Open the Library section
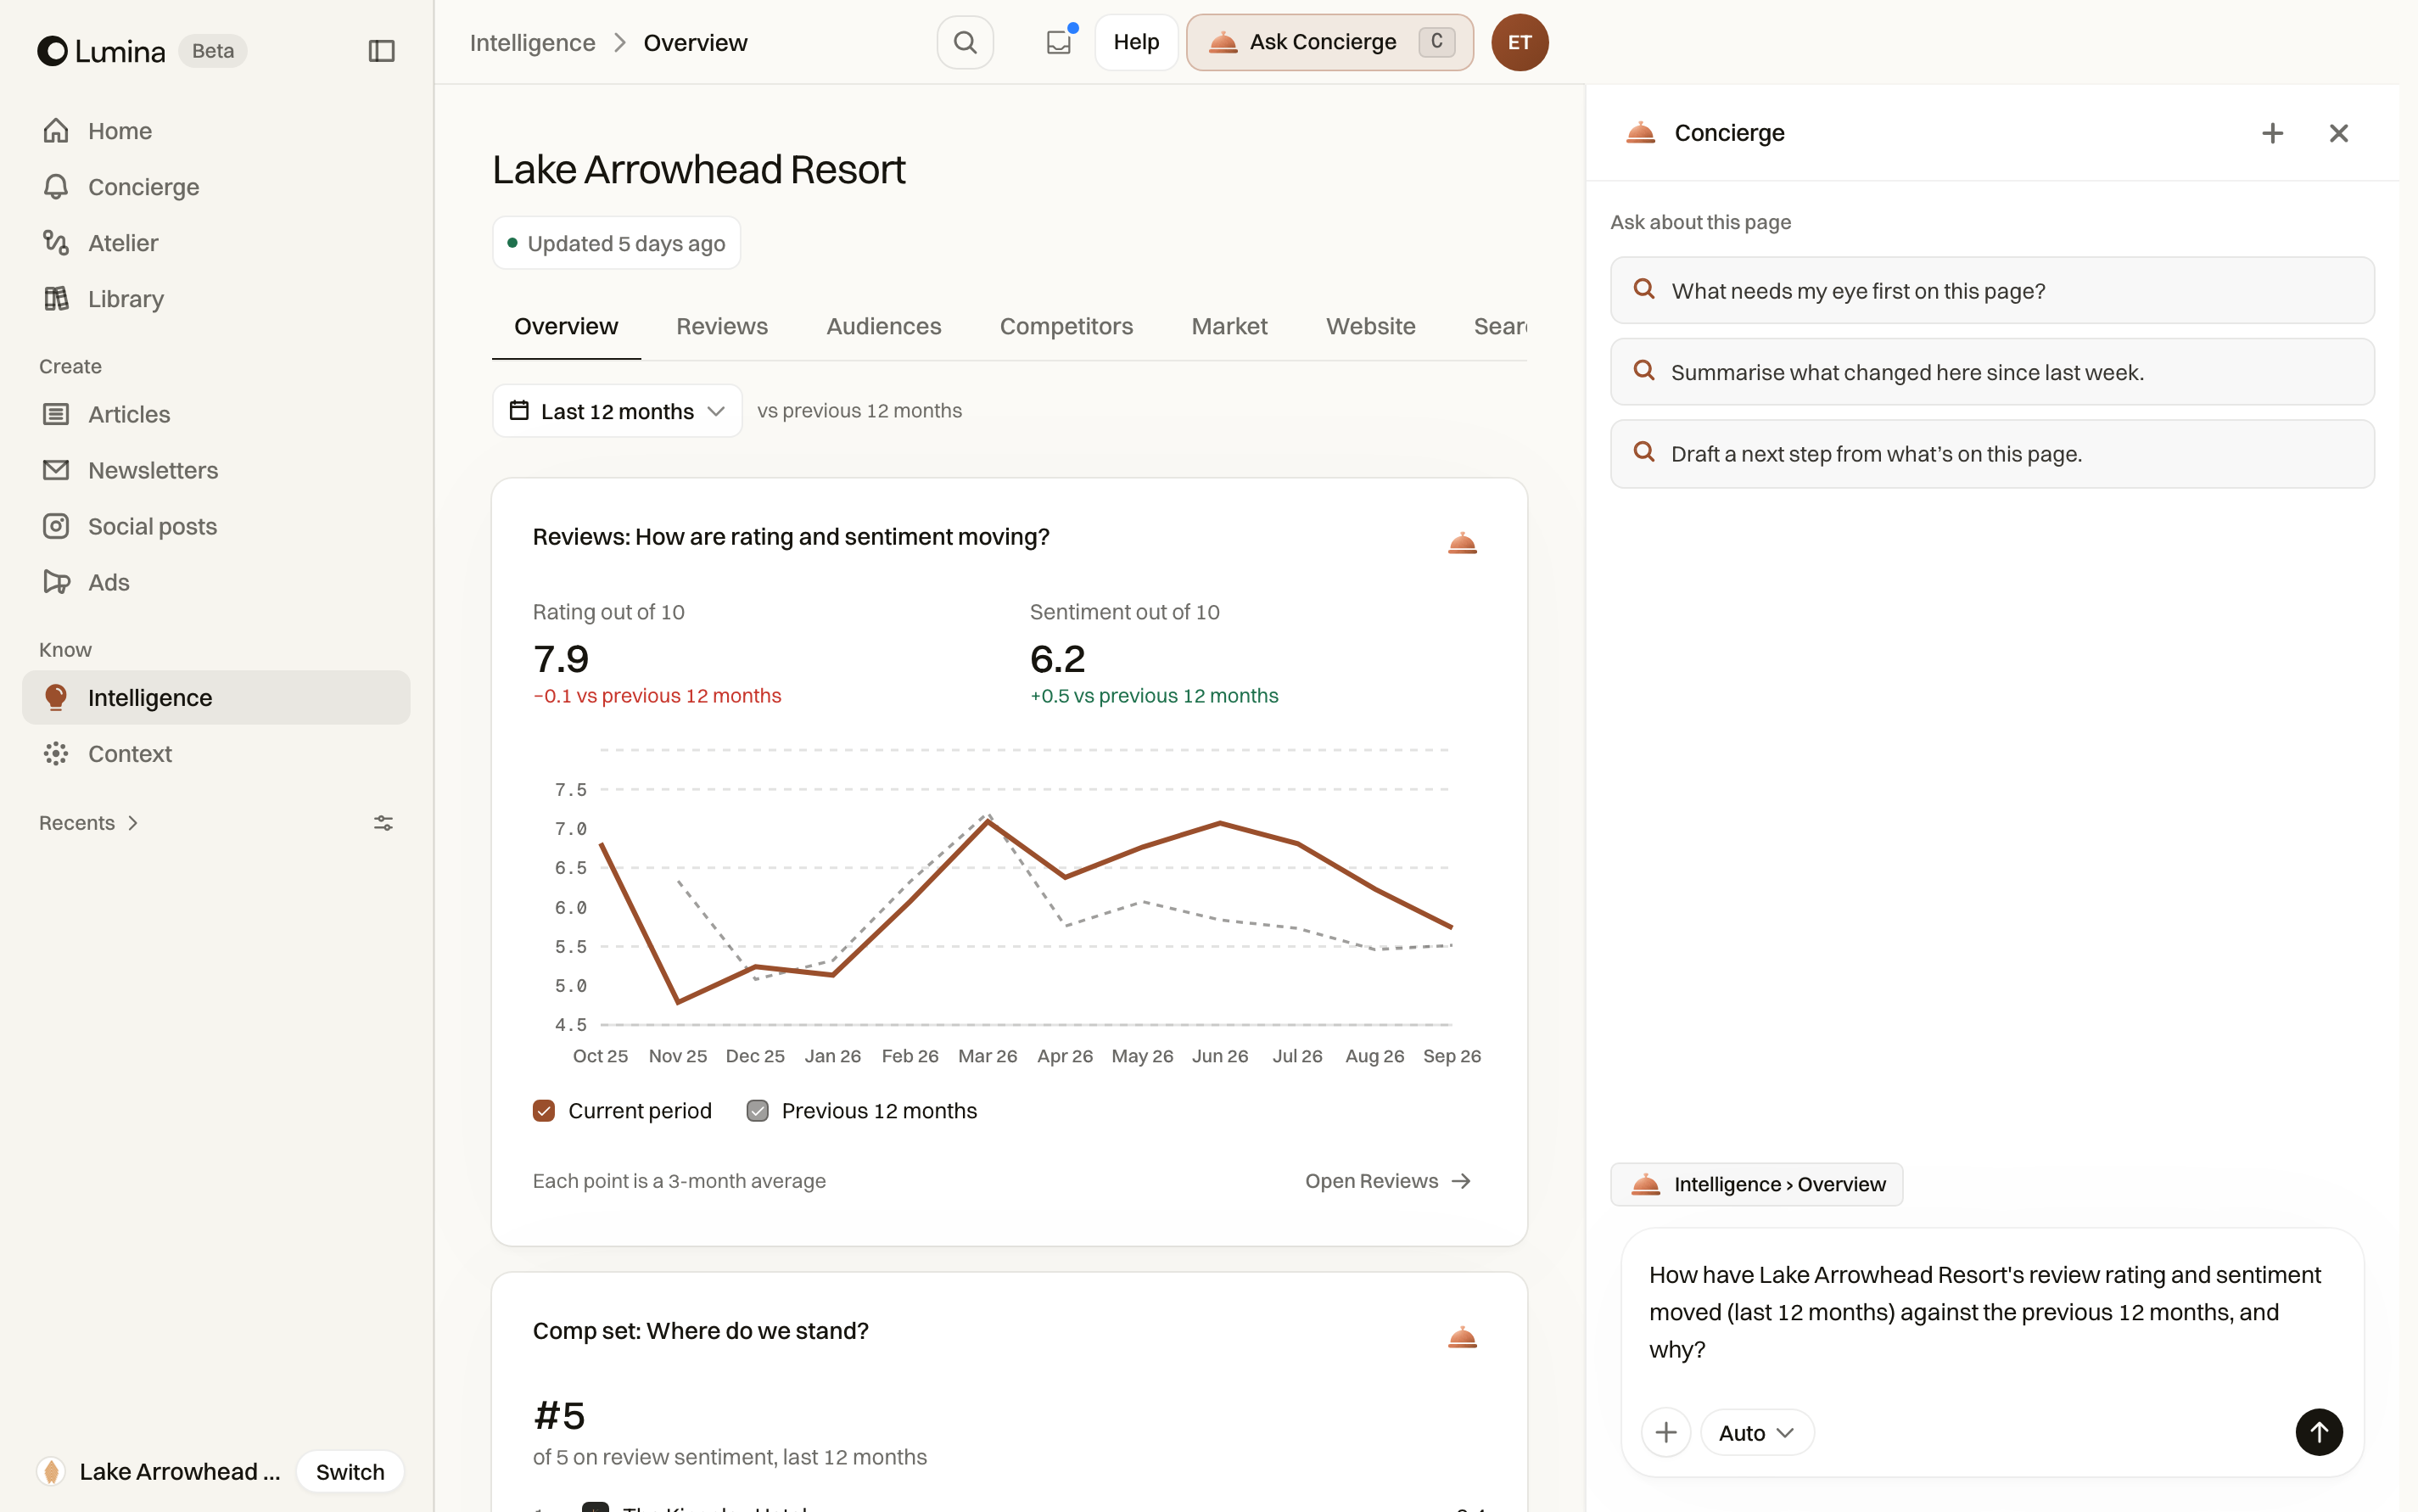Screen dimensions: 2418x1512 pos(216,299)
